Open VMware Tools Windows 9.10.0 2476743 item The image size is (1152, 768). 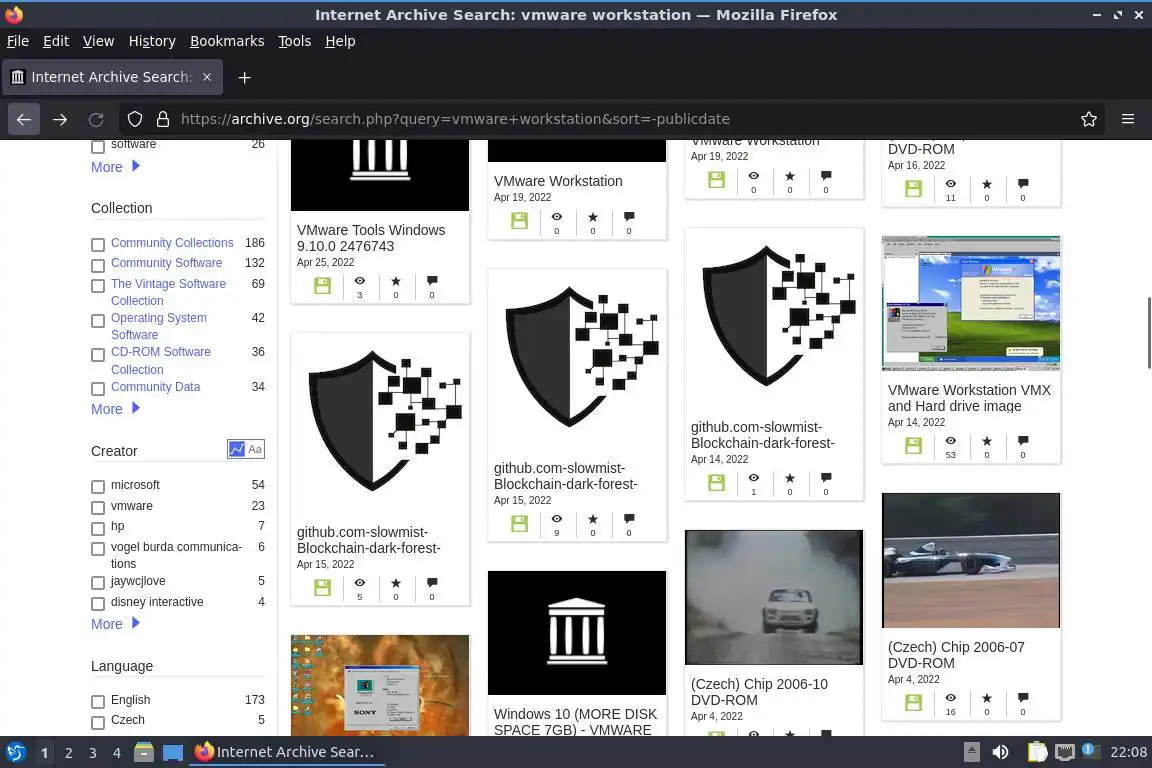coord(371,238)
